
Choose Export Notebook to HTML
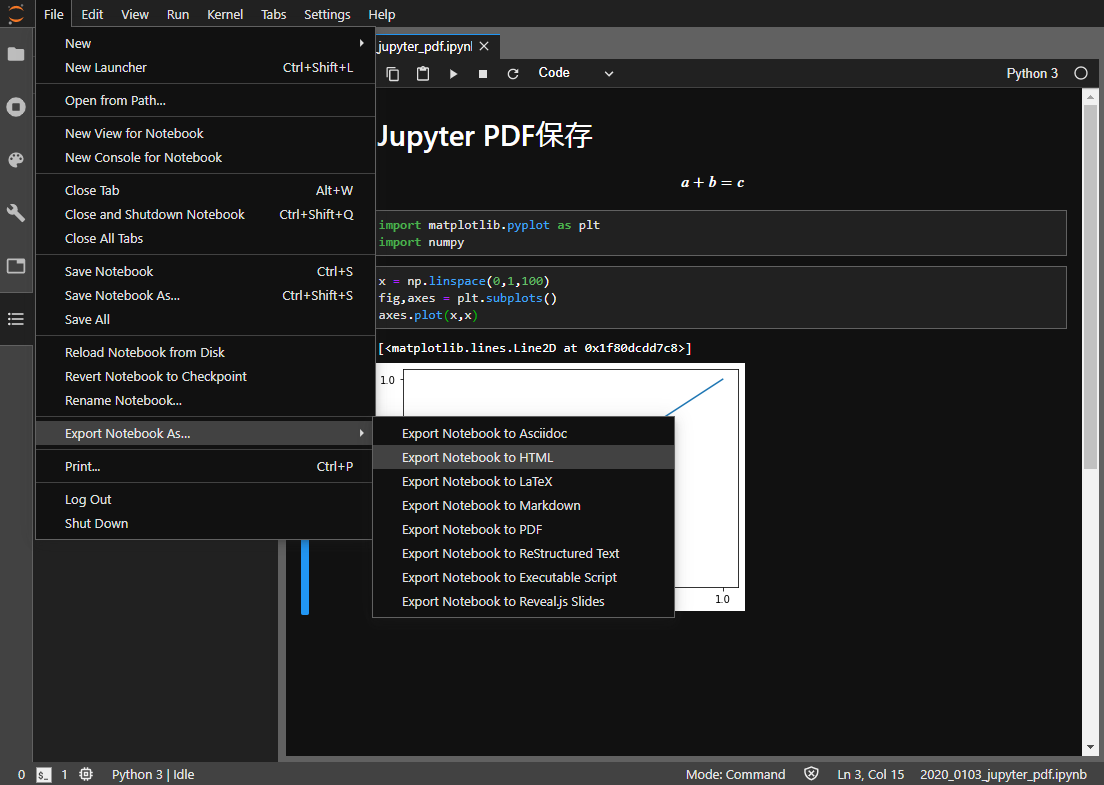click(x=523, y=458)
